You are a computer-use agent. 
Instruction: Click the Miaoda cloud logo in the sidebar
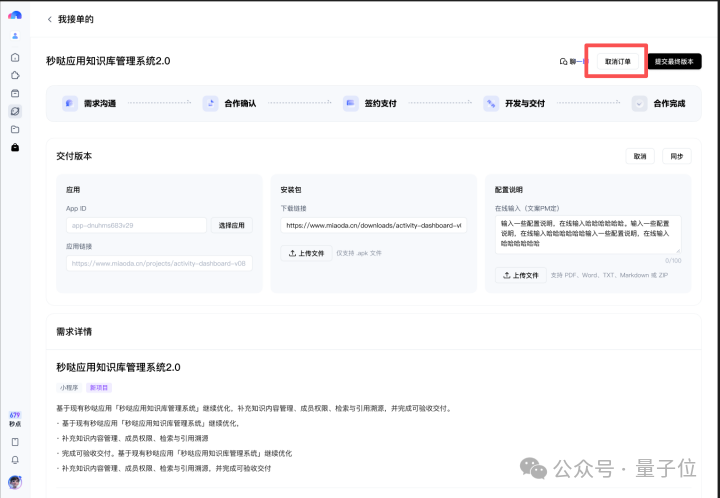15,15
